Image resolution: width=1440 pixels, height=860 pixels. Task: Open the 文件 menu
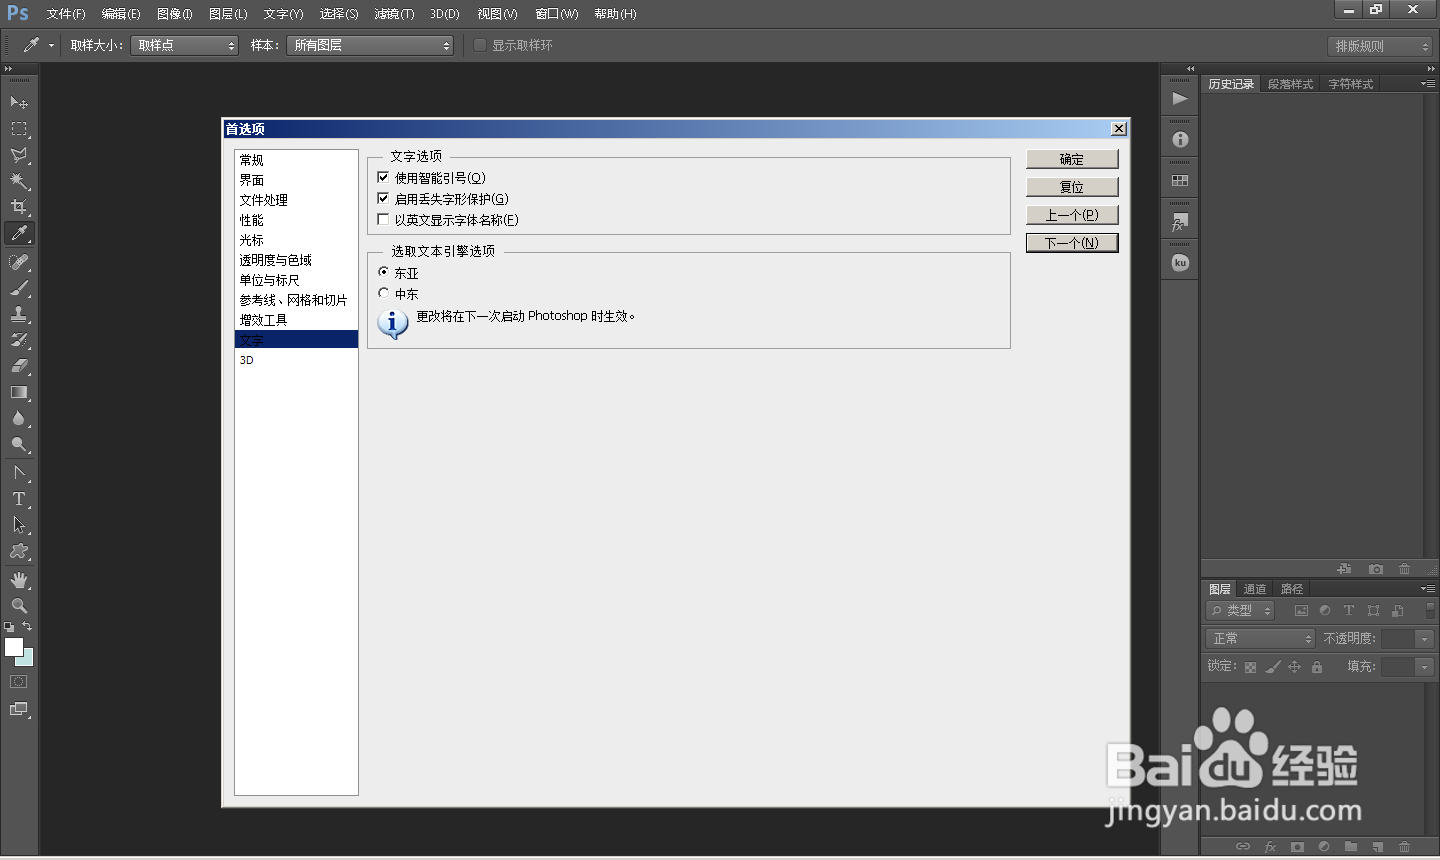click(x=66, y=14)
